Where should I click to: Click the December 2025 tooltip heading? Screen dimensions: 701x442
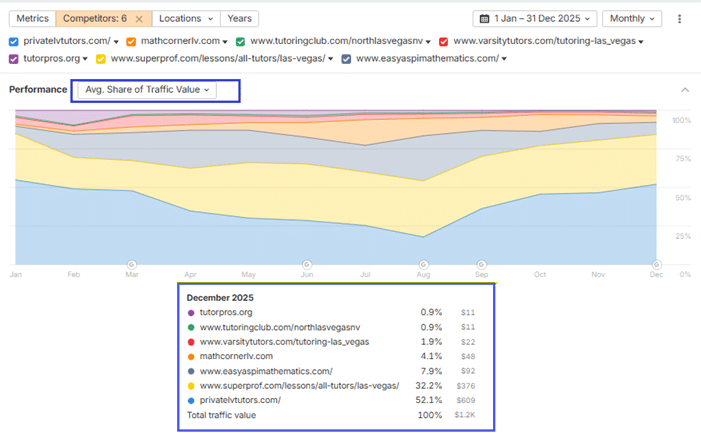220,298
